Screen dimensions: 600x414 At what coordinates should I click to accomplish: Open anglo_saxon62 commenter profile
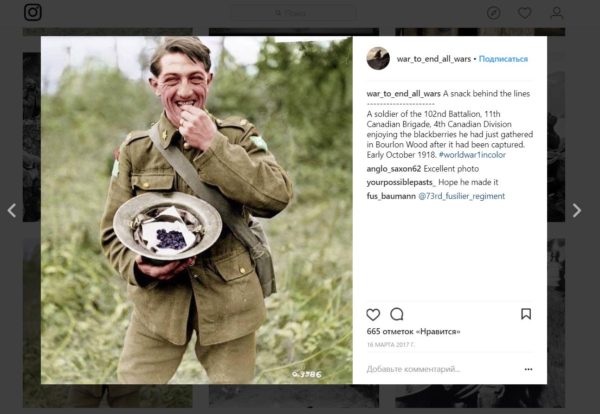point(394,169)
